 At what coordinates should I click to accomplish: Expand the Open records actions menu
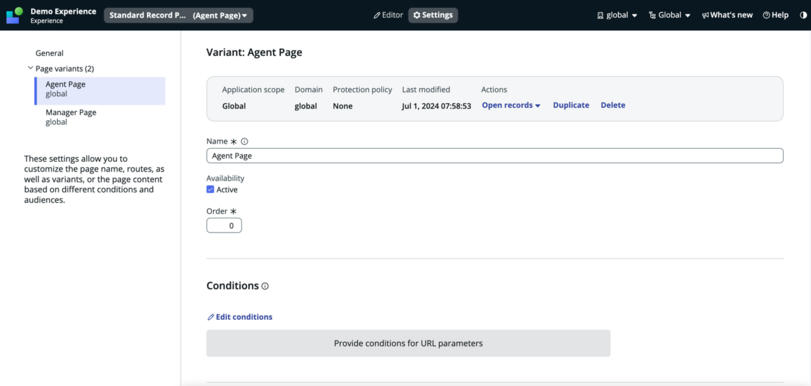(x=511, y=105)
